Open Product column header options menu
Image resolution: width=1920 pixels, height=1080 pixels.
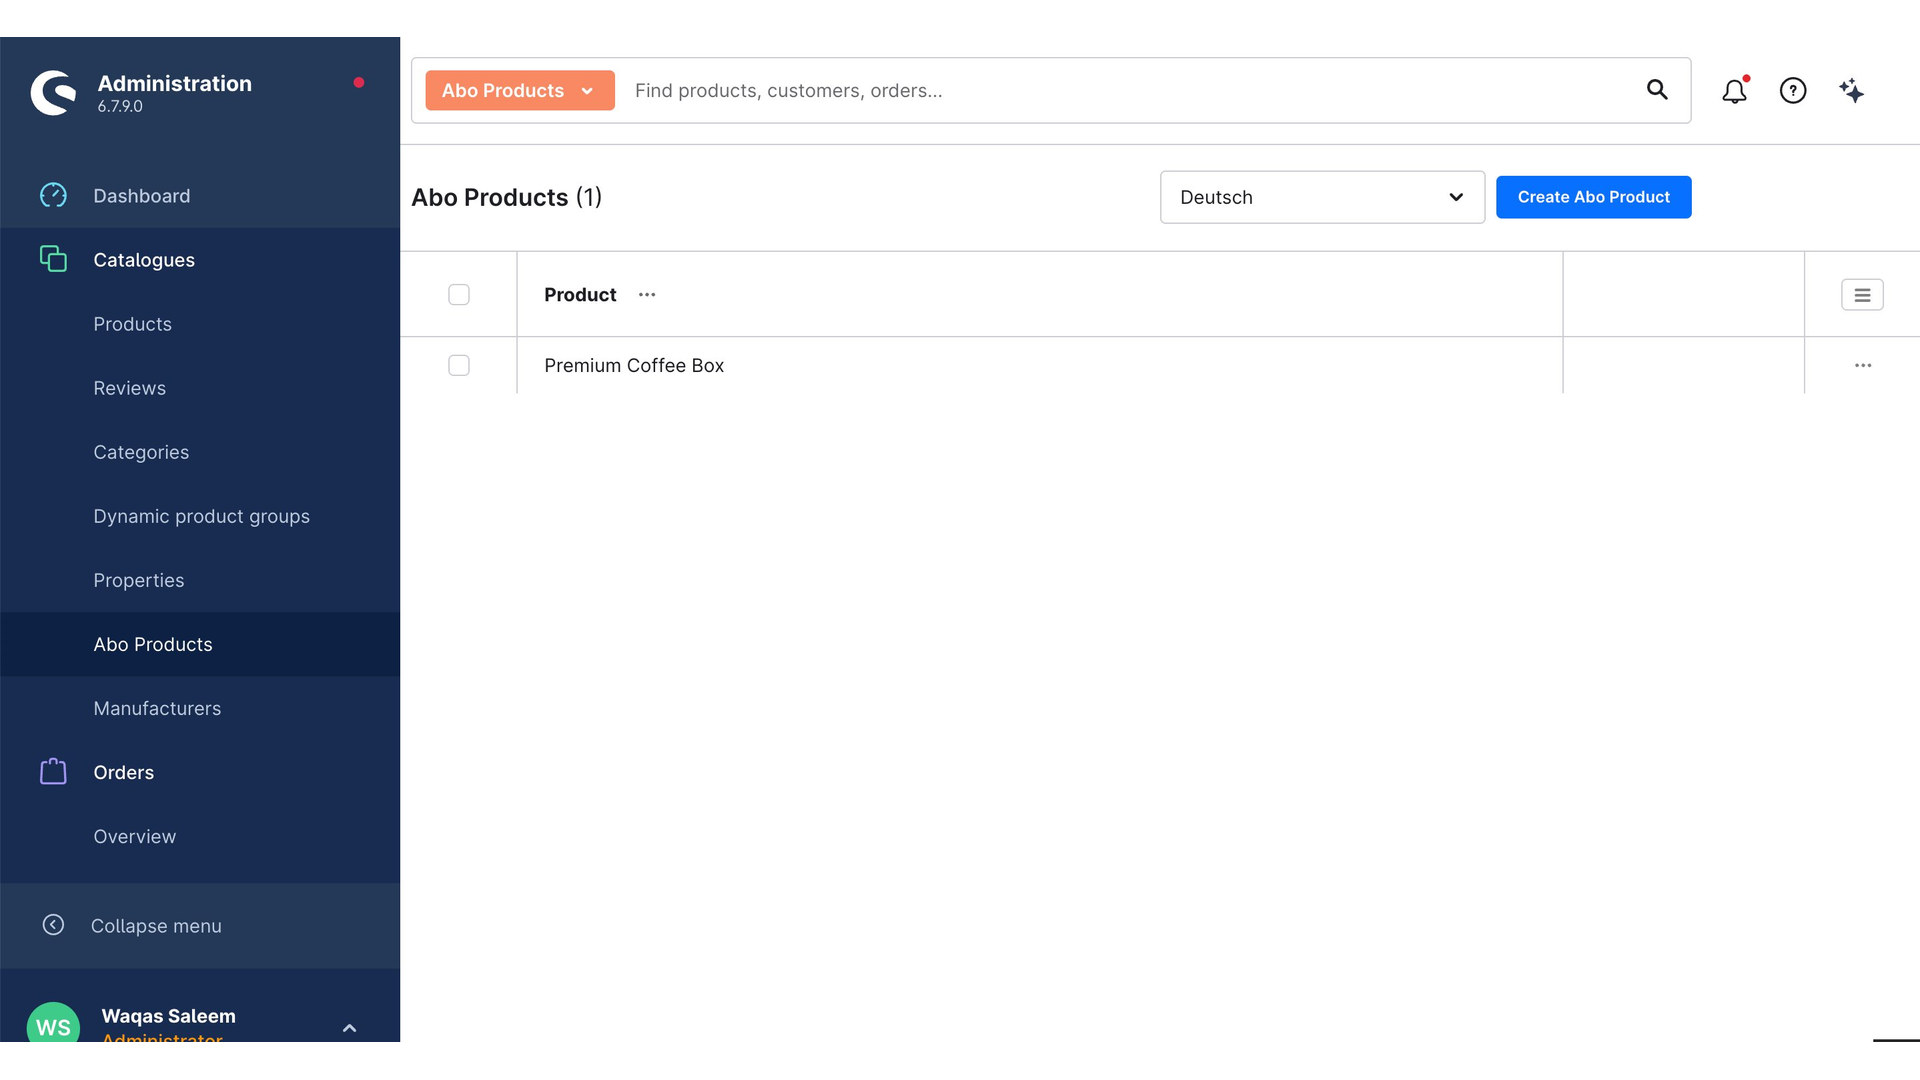647,295
